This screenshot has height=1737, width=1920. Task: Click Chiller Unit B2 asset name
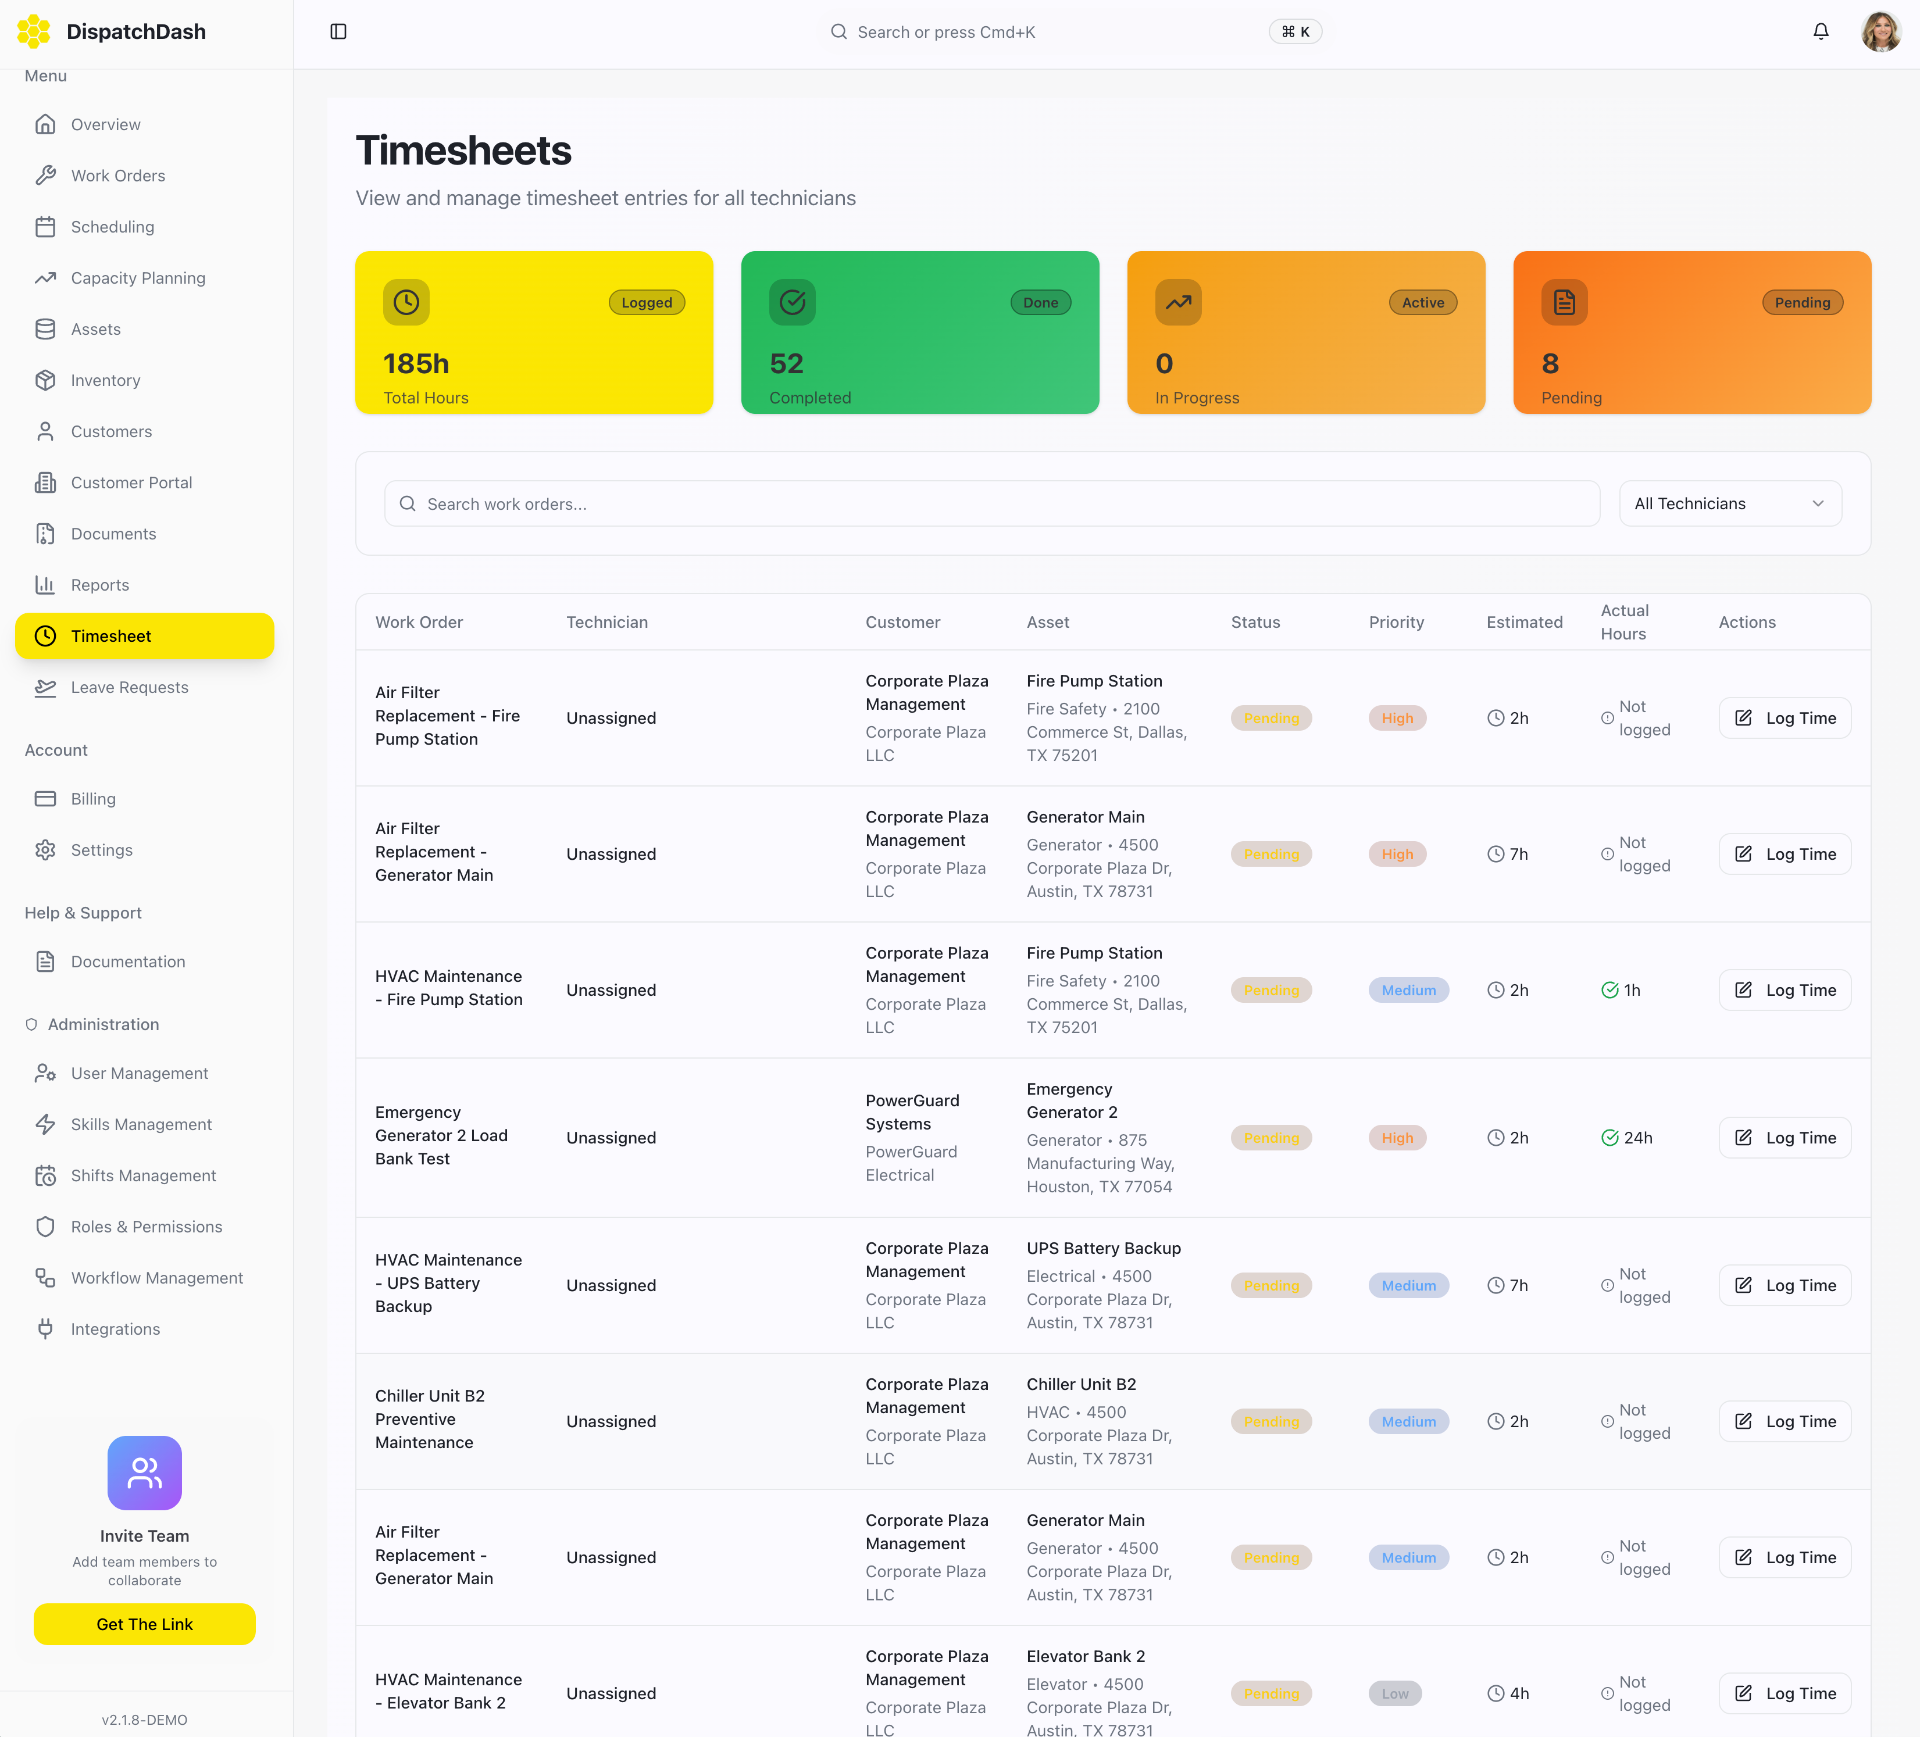click(1081, 1384)
